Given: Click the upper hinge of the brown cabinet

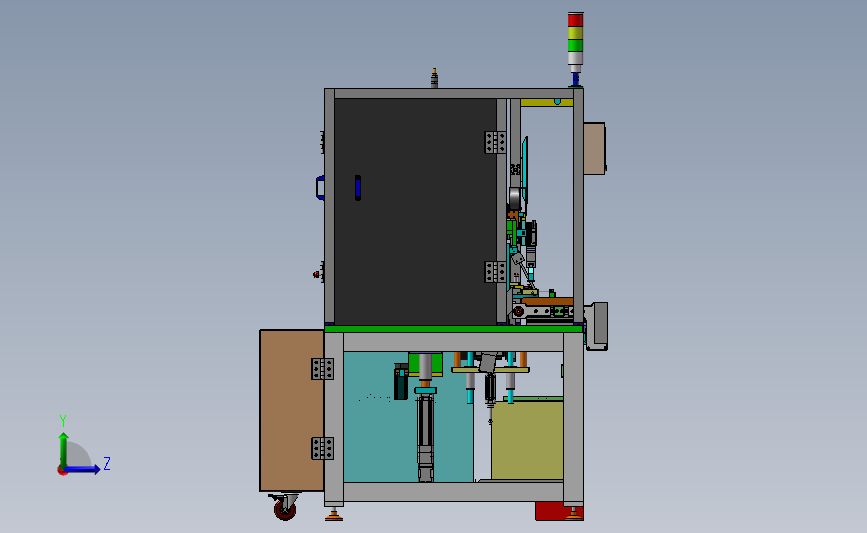Looking at the screenshot, I should tap(322, 369).
